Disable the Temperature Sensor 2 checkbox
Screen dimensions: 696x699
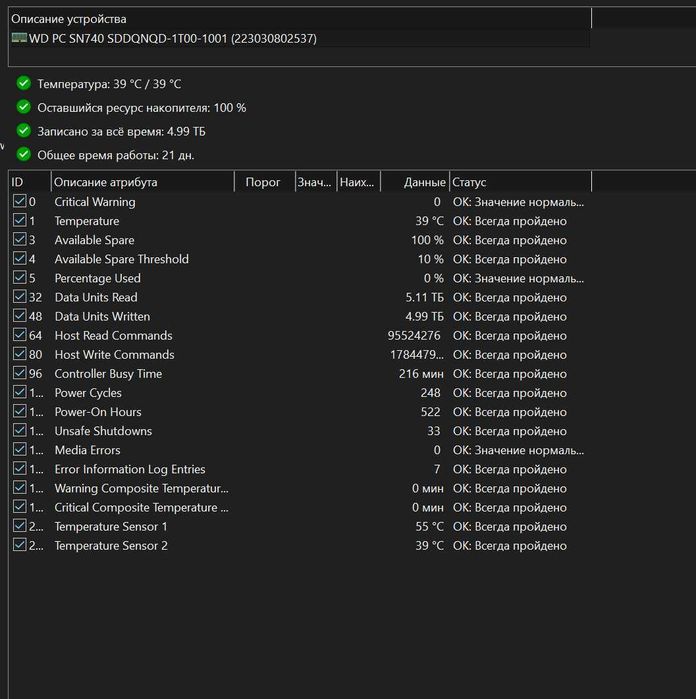tap(19, 545)
